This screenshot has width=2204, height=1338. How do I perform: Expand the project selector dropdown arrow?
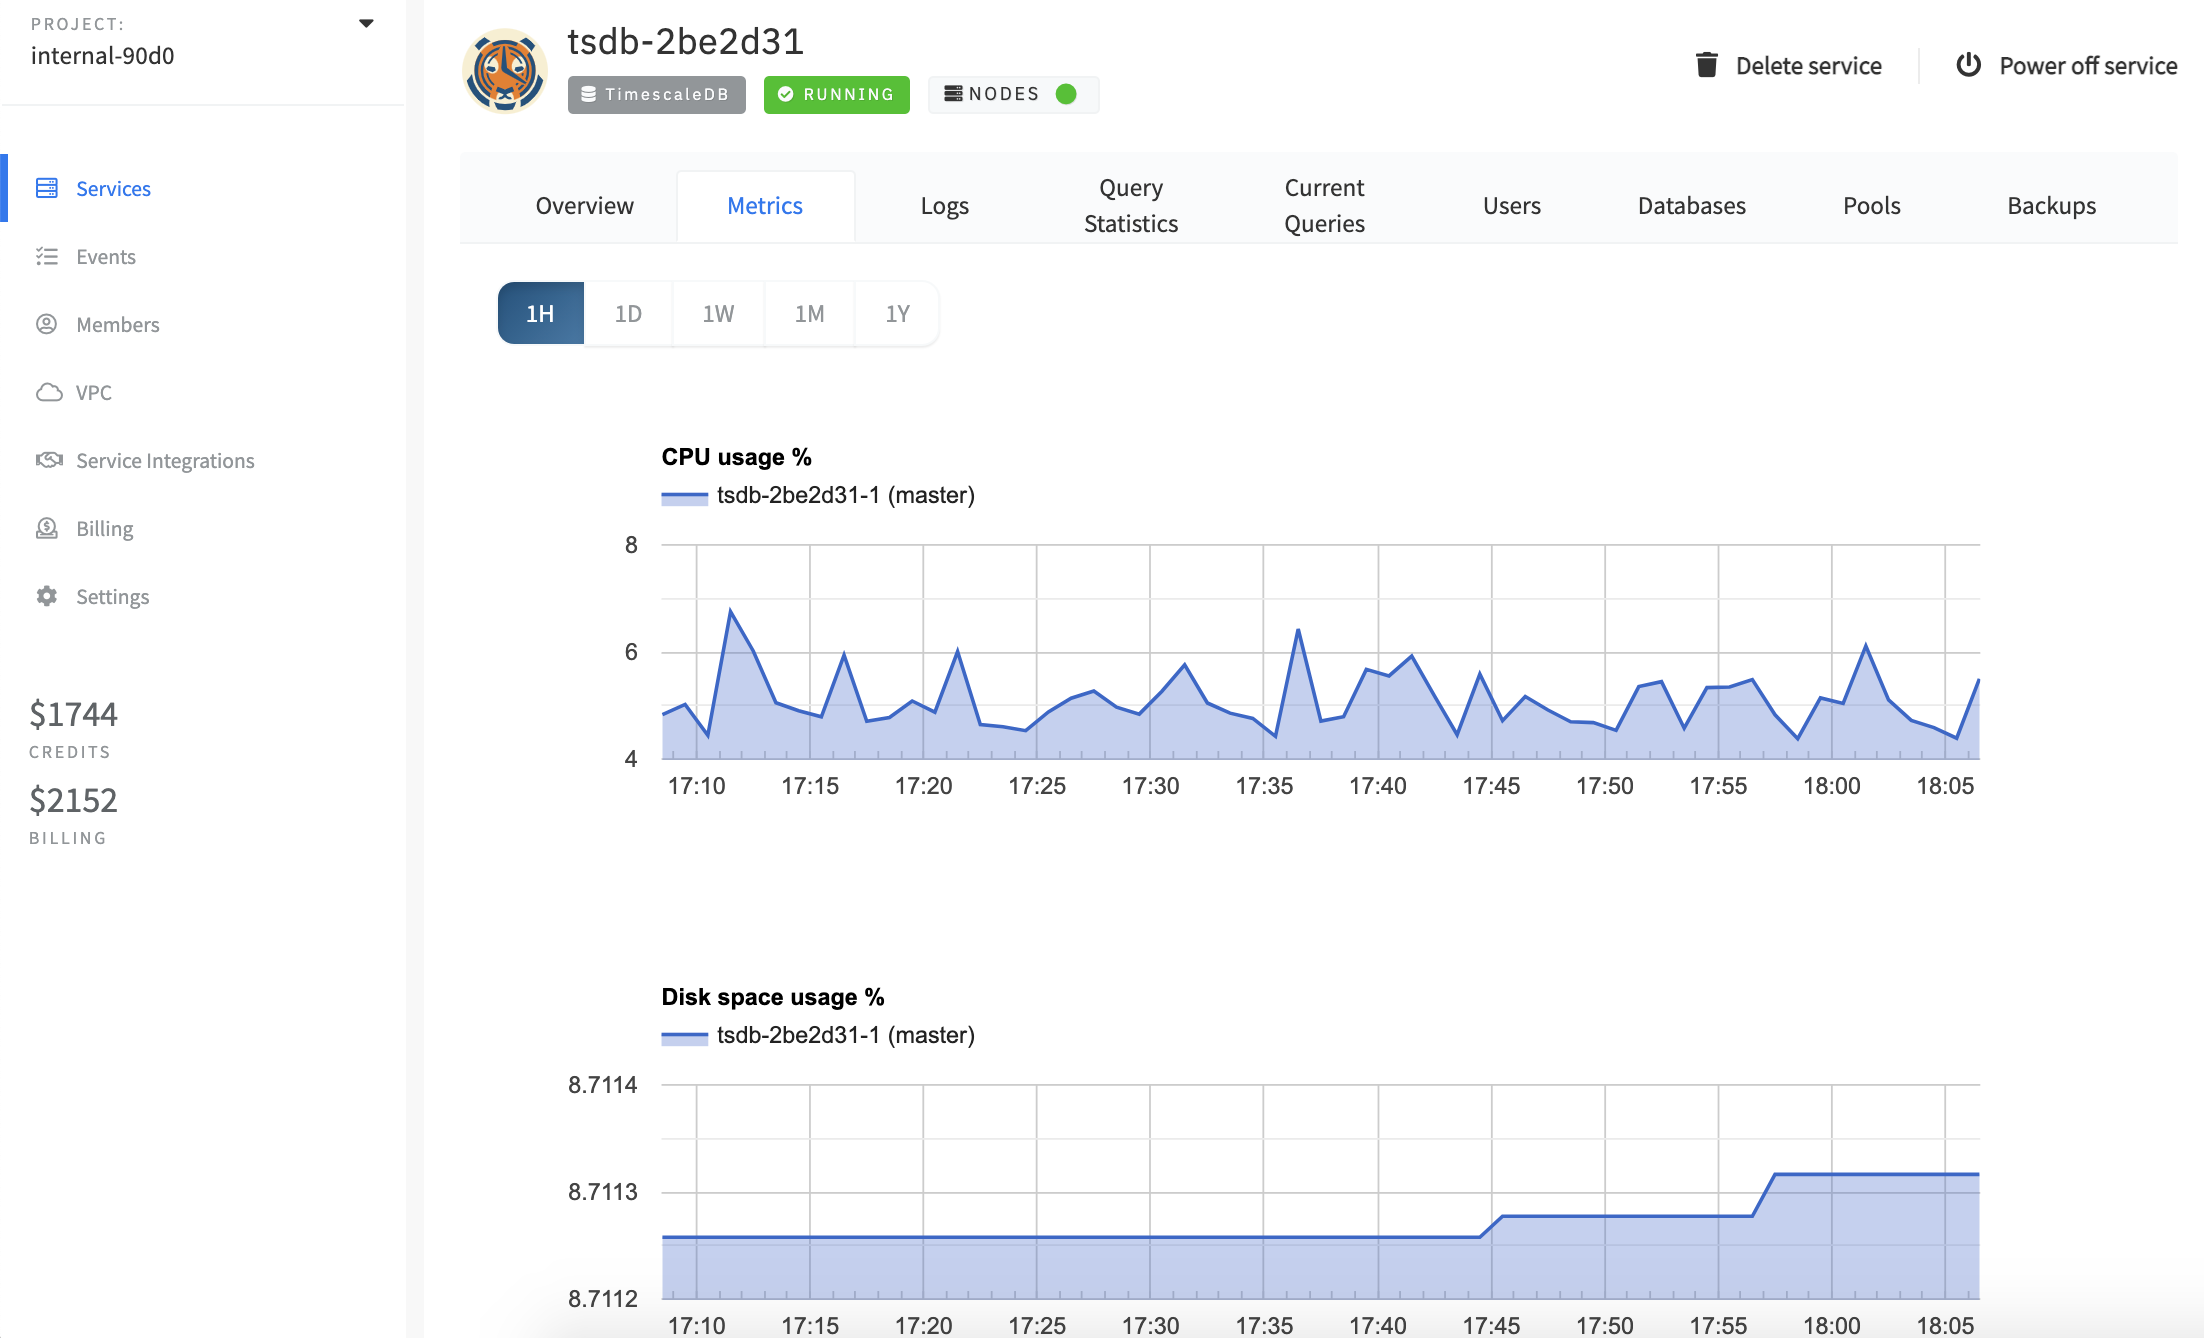tap(366, 23)
